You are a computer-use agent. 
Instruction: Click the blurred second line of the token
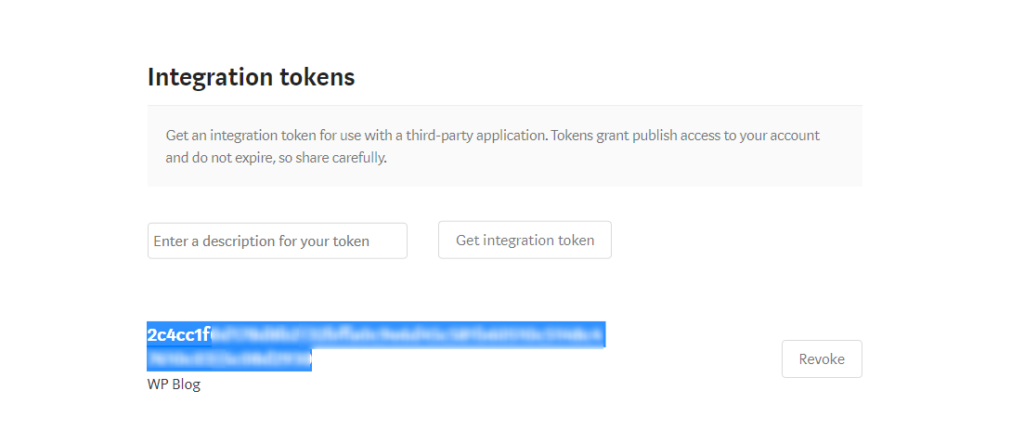click(x=230, y=358)
